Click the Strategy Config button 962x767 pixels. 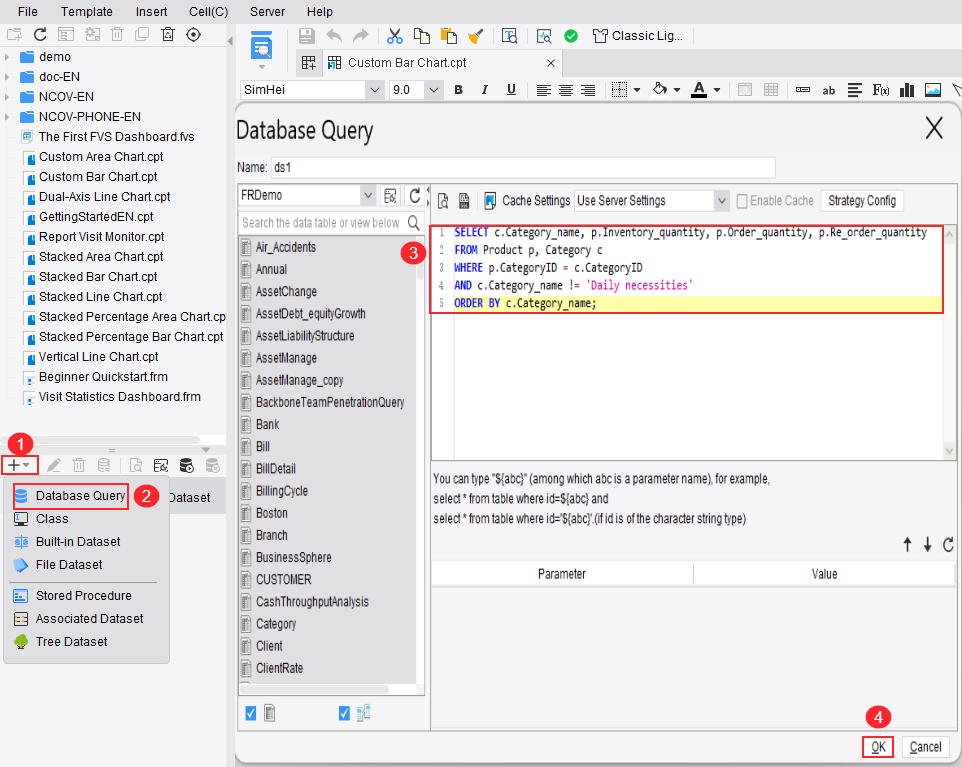[861, 201]
